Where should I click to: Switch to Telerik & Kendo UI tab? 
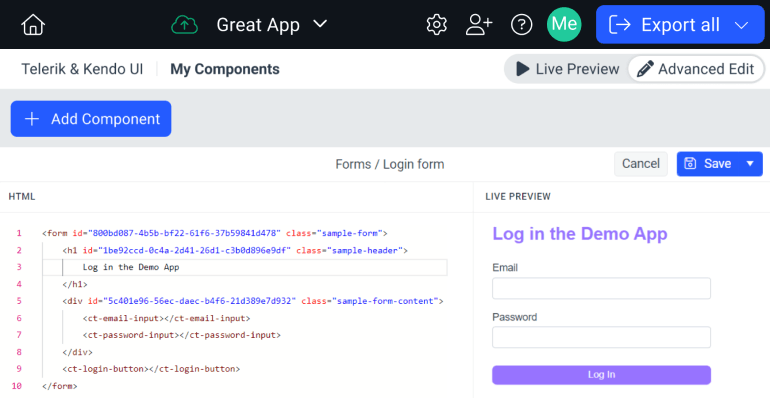coord(82,69)
